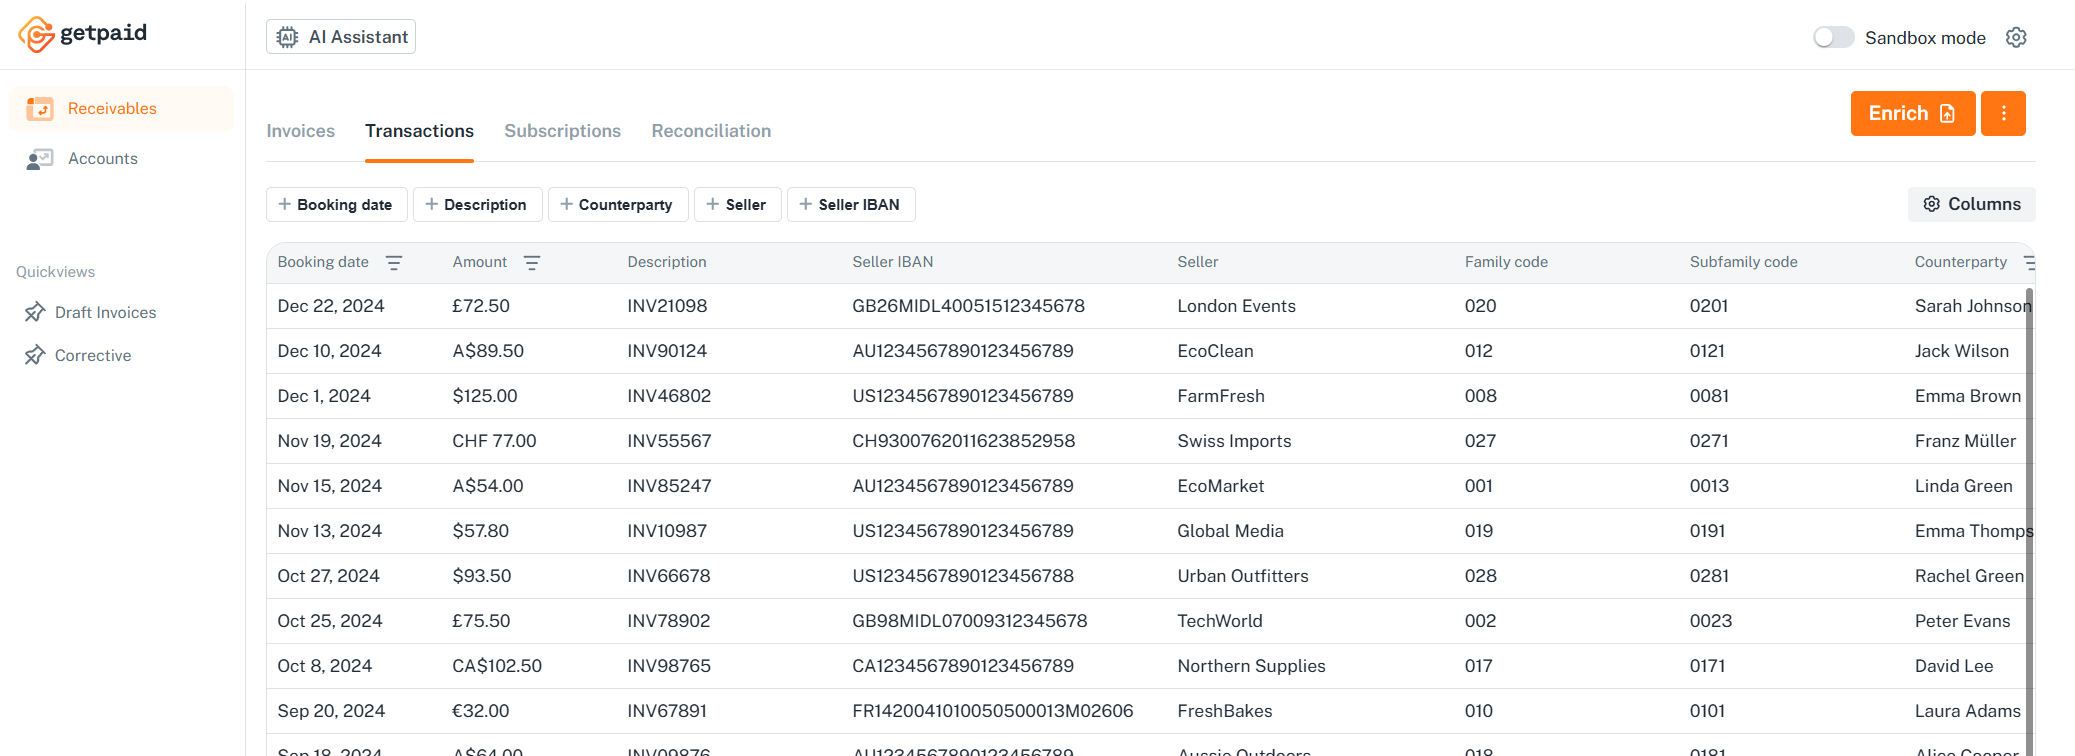
Task: Click the Receivables sidebar icon
Action: [40, 108]
